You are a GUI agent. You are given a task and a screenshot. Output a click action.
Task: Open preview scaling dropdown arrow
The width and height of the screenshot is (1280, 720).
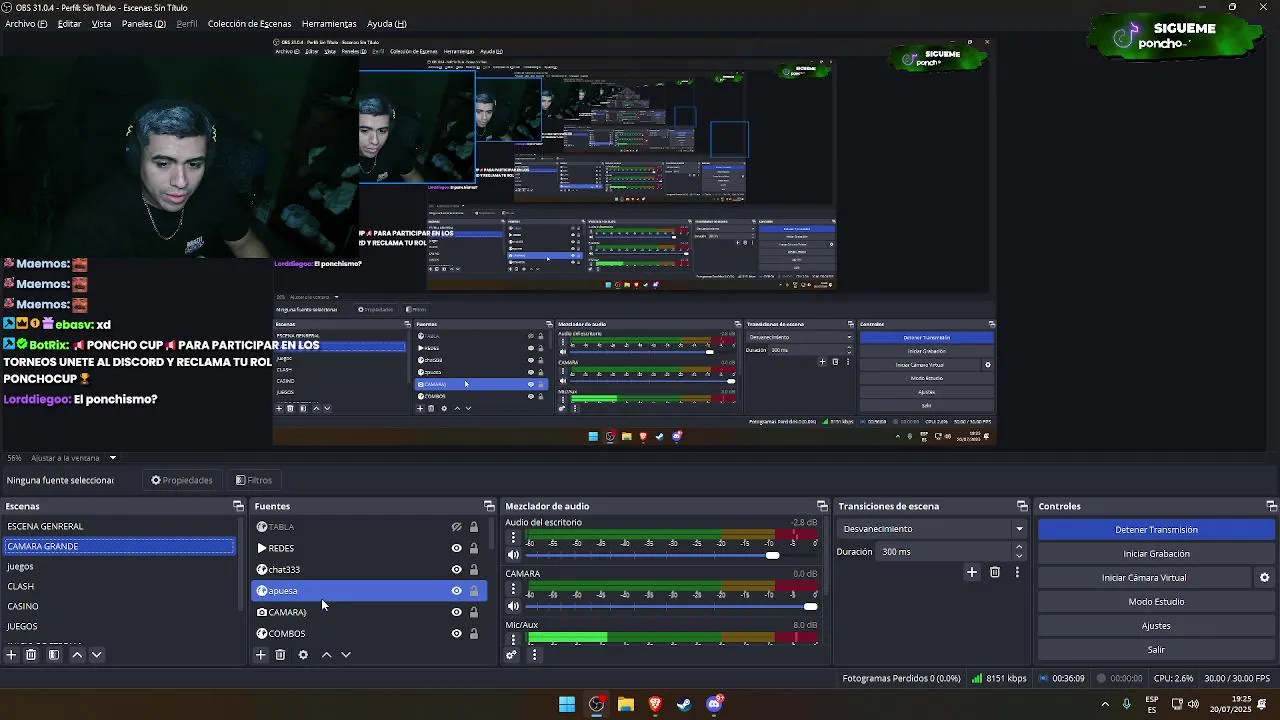[112, 458]
